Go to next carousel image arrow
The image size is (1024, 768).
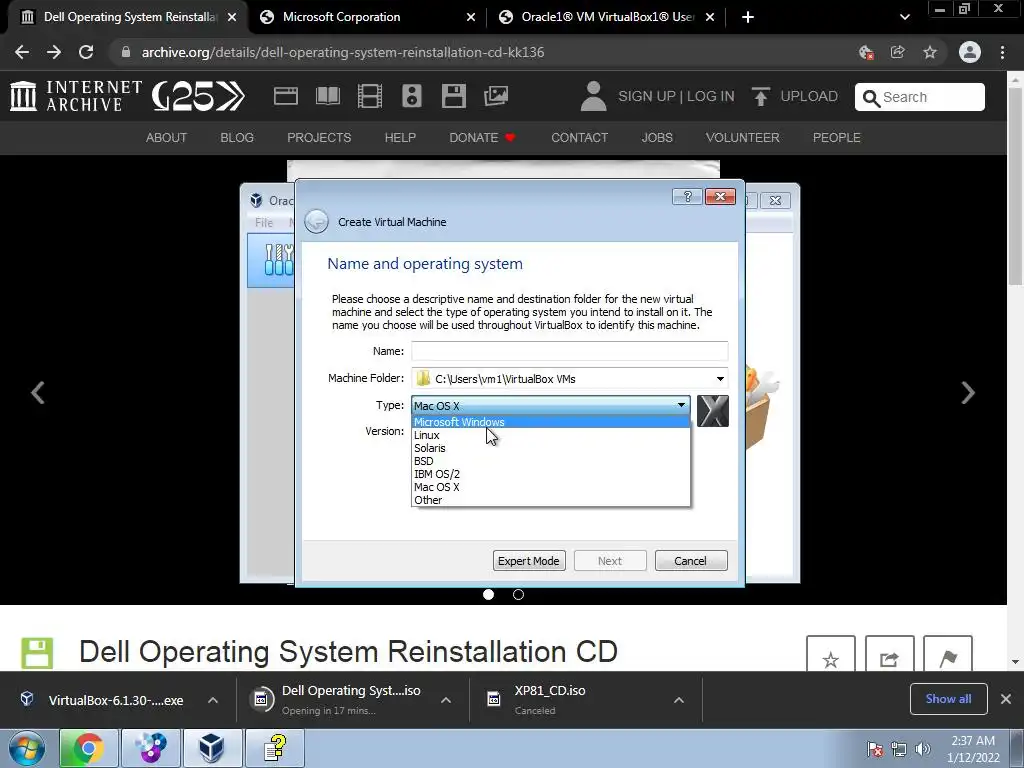point(968,392)
